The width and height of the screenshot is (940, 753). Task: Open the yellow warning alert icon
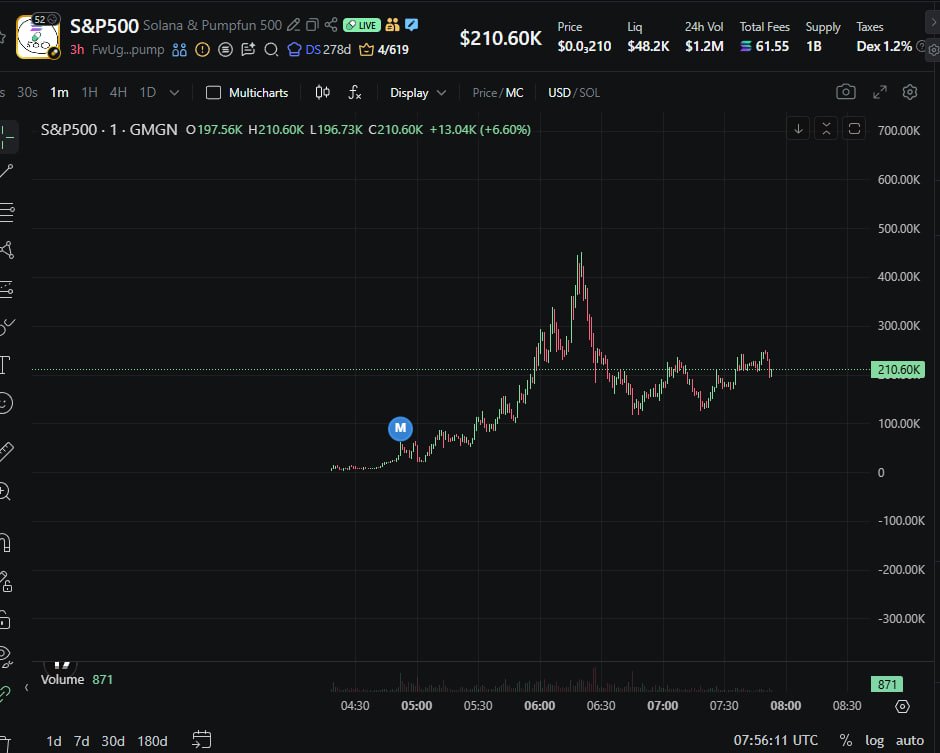point(203,50)
